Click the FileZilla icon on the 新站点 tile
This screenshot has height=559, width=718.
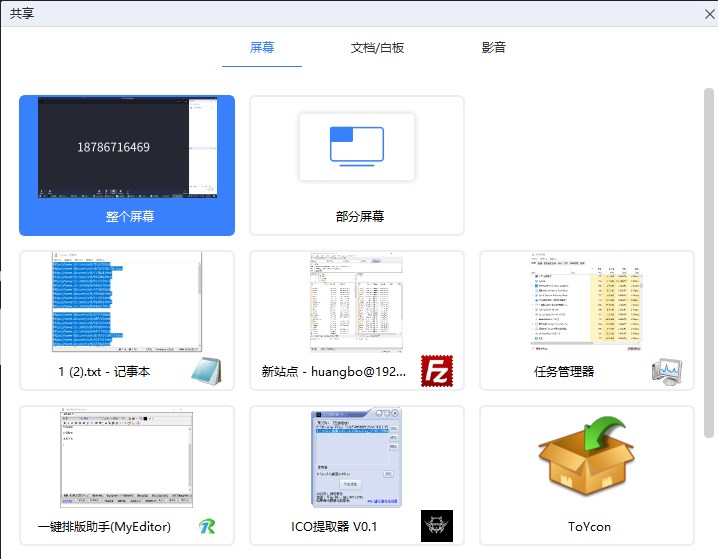(436, 371)
